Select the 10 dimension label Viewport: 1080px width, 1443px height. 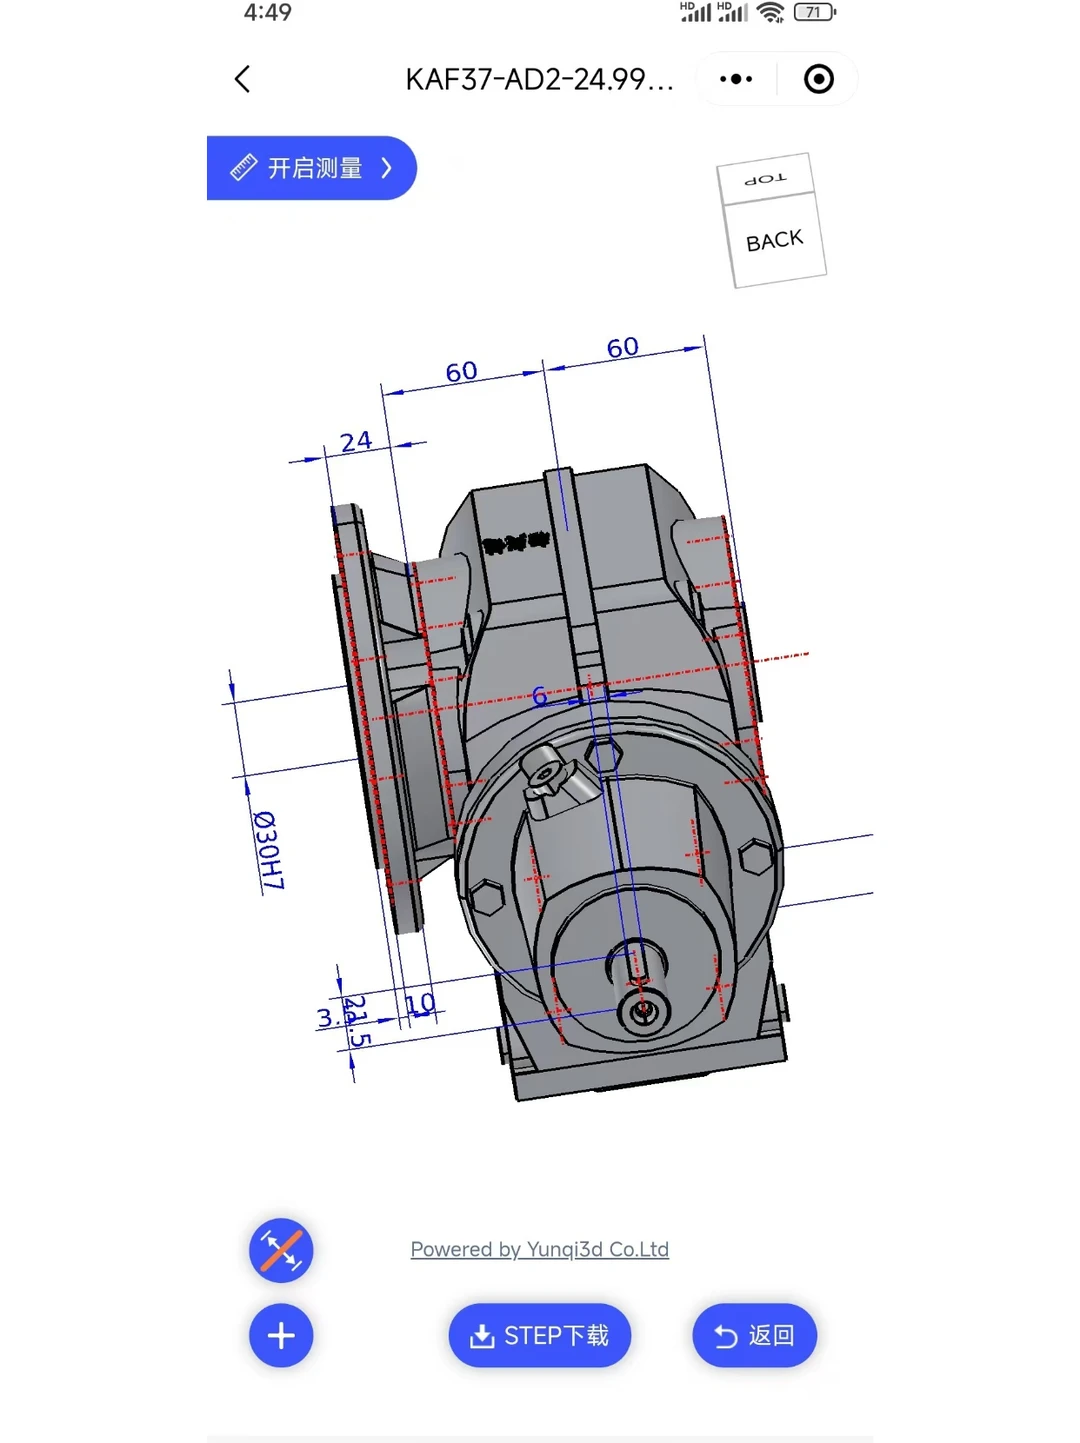coord(421,1003)
